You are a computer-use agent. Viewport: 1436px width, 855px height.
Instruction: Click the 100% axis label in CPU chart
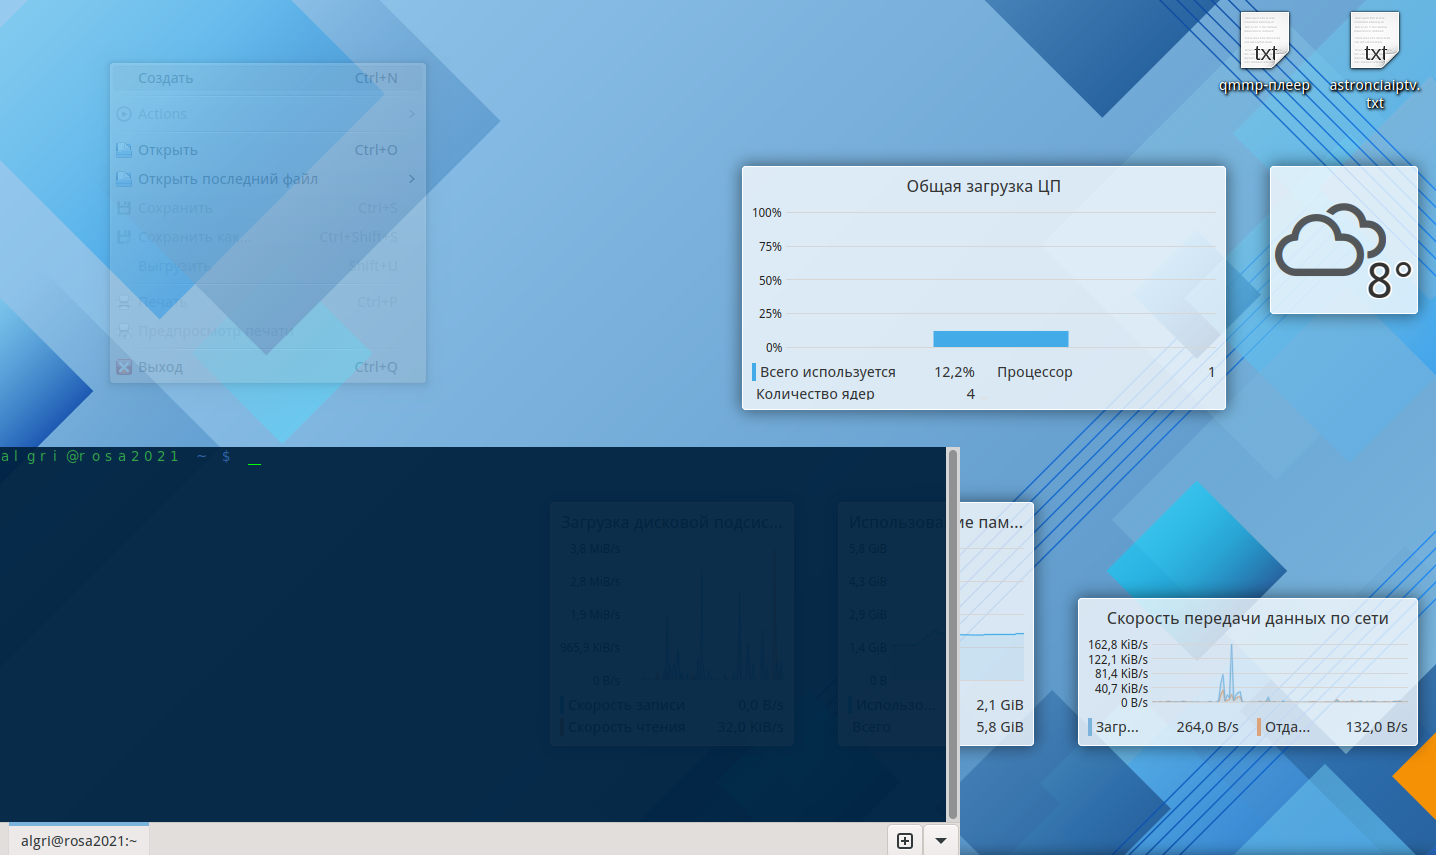click(x=767, y=213)
